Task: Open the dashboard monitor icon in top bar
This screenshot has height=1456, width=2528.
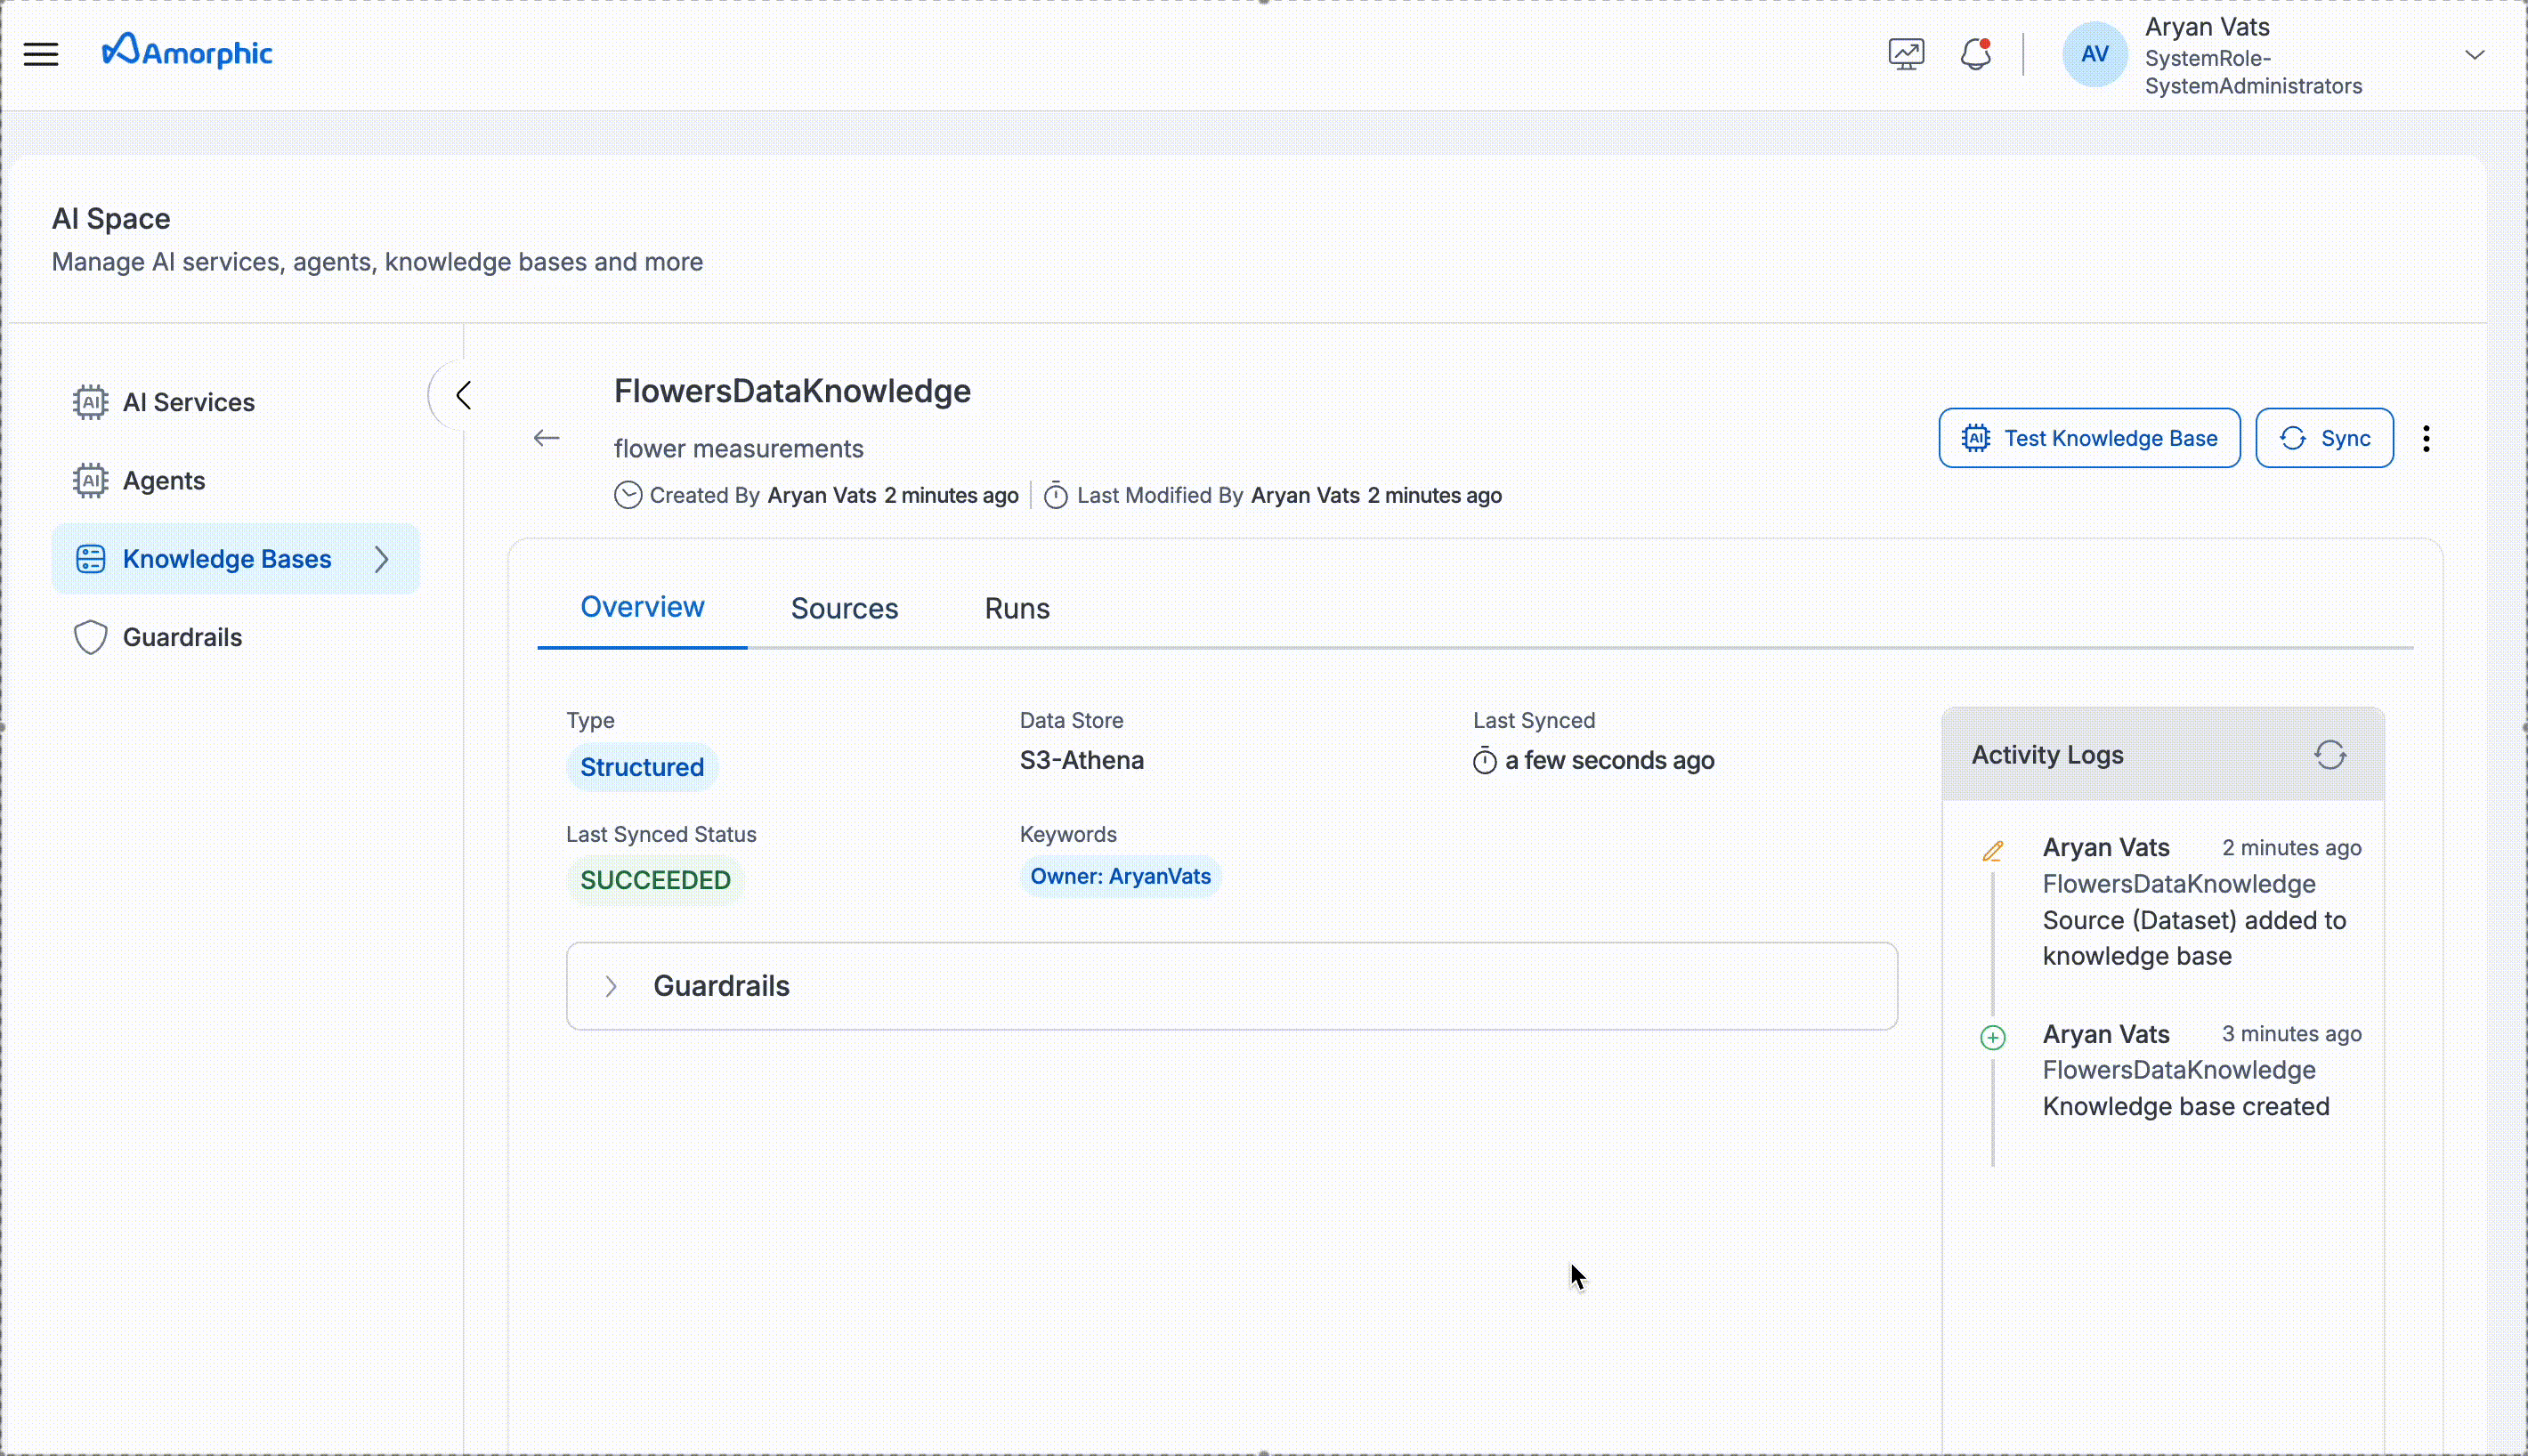Action: click(x=1904, y=54)
